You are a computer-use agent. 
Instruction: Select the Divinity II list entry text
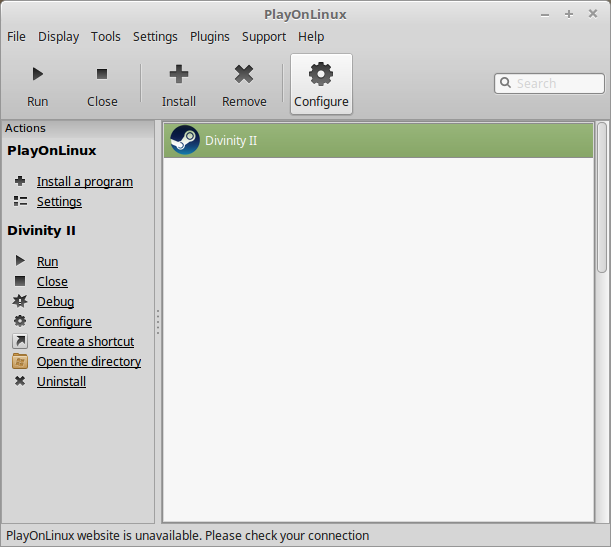tap(231, 141)
